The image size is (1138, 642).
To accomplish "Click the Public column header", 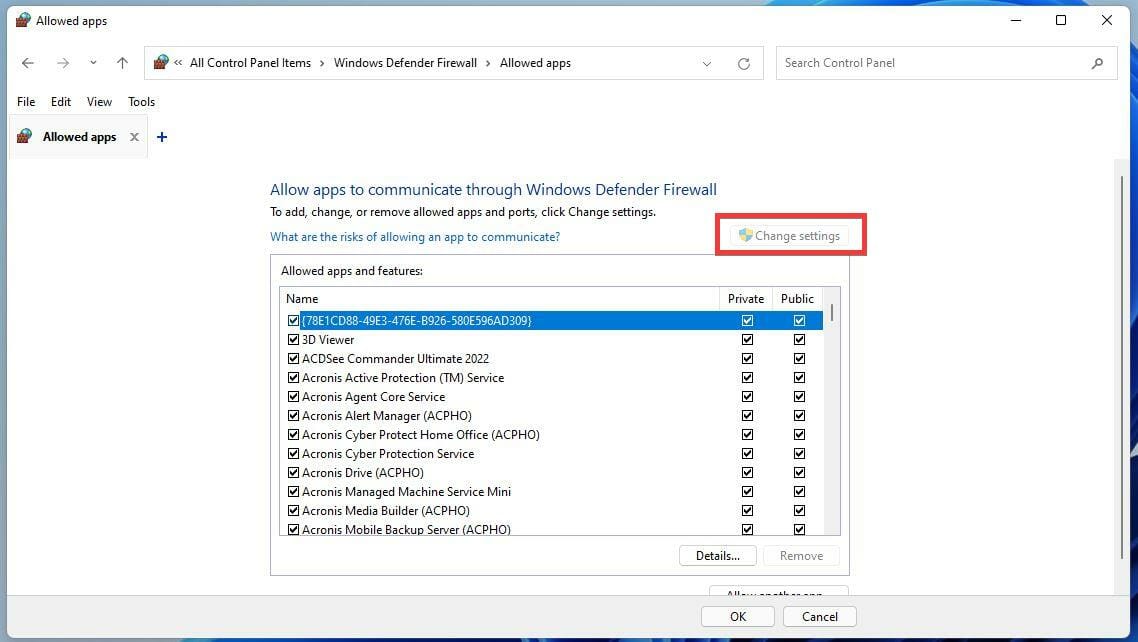I will pos(797,298).
